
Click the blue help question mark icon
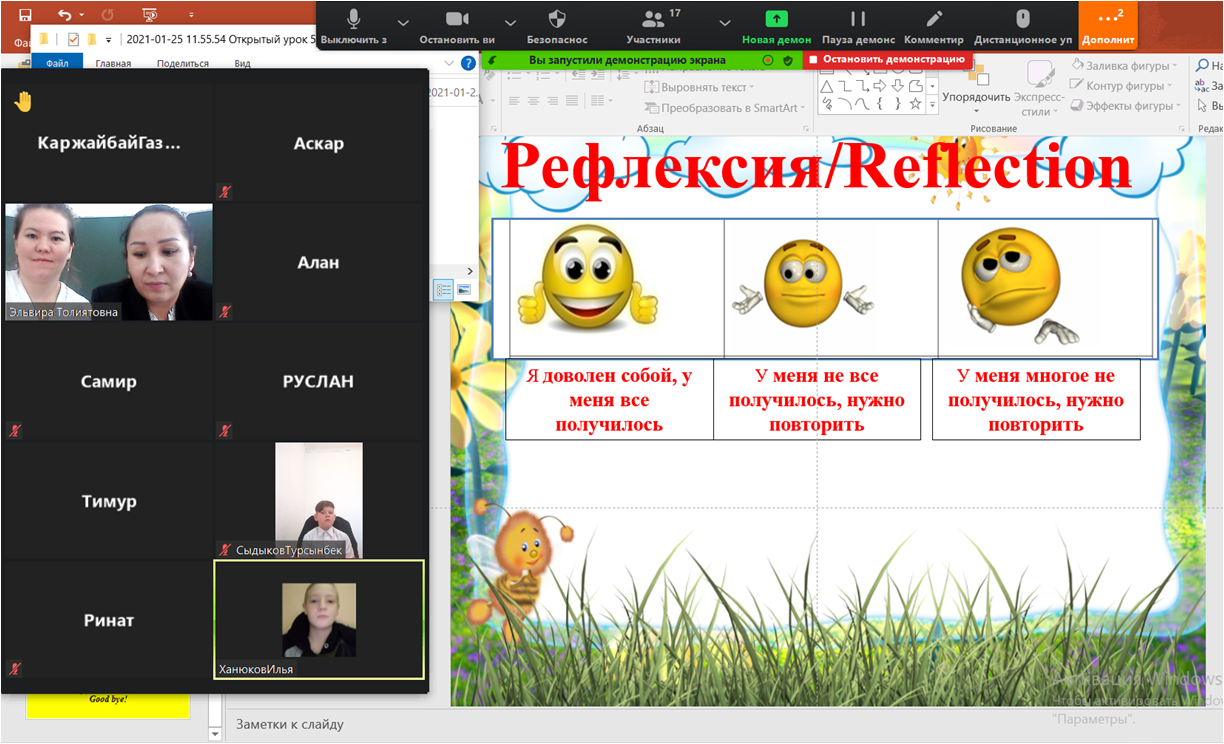(x=467, y=63)
